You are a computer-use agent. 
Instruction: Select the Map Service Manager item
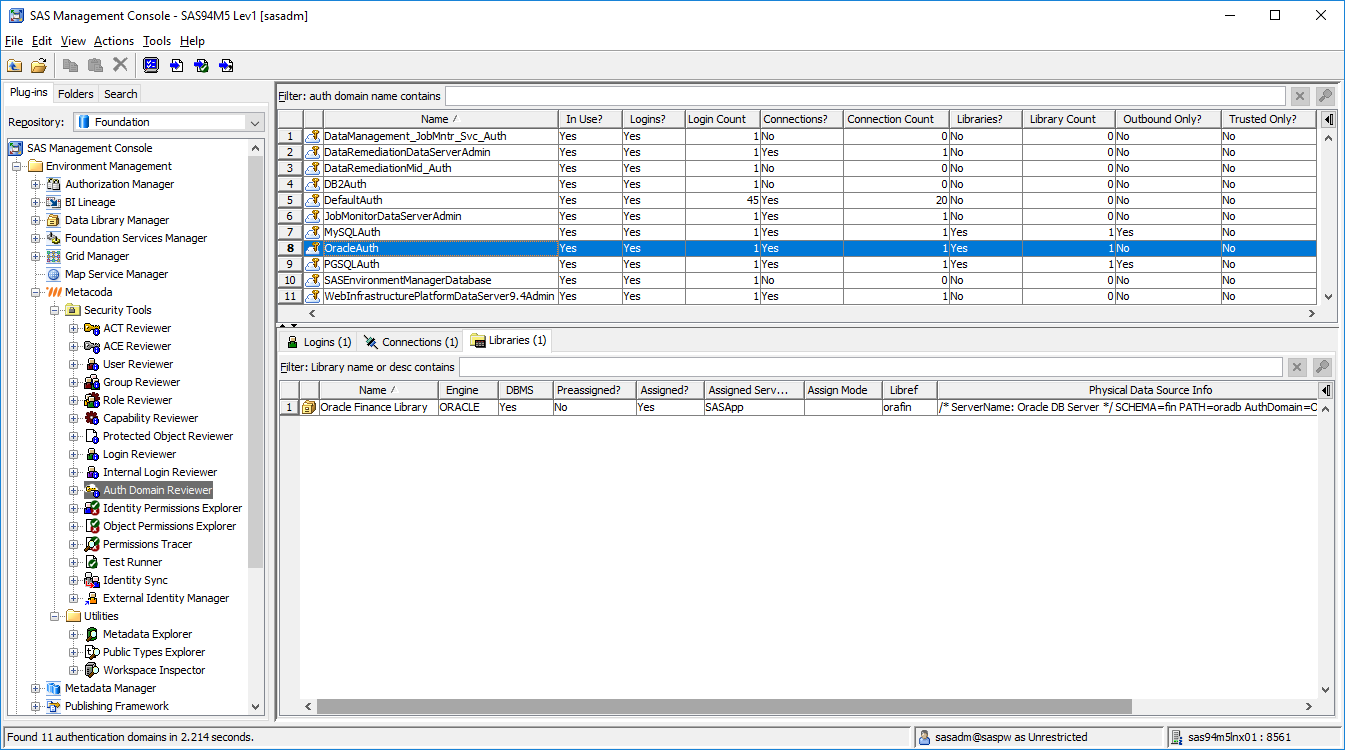coord(116,274)
